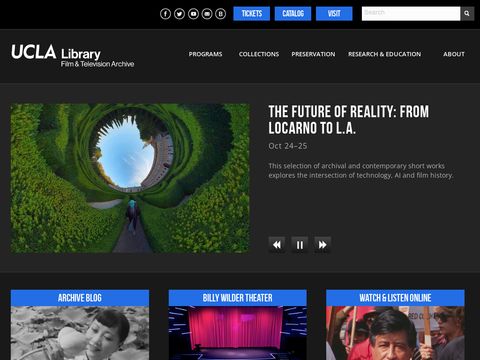Click the Visit button
The height and width of the screenshot is (360, 480).
[334, 14]
